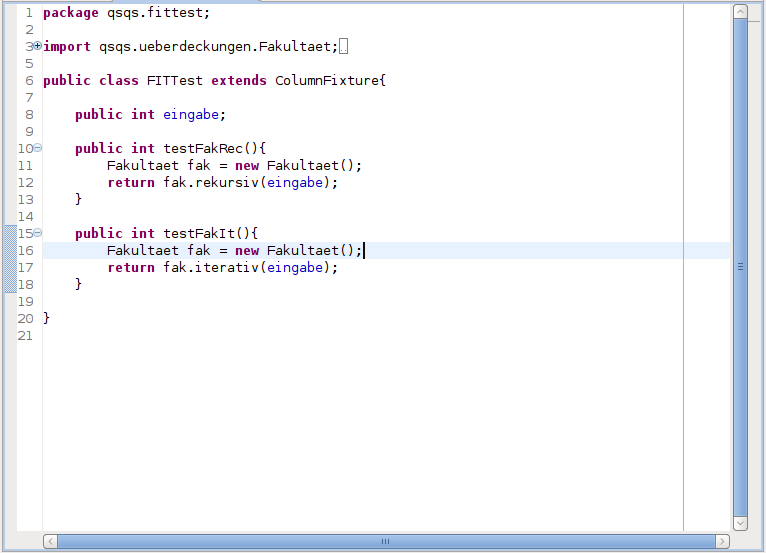Click the closing brace on line 20
Image resolution: width=766 pixels, height=553 pixels.
click(x=46, y=319)
